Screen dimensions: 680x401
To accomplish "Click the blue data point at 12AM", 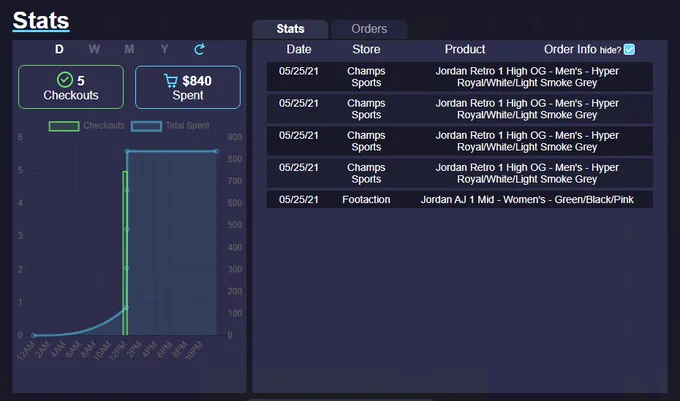I will (x=33, y=335).
